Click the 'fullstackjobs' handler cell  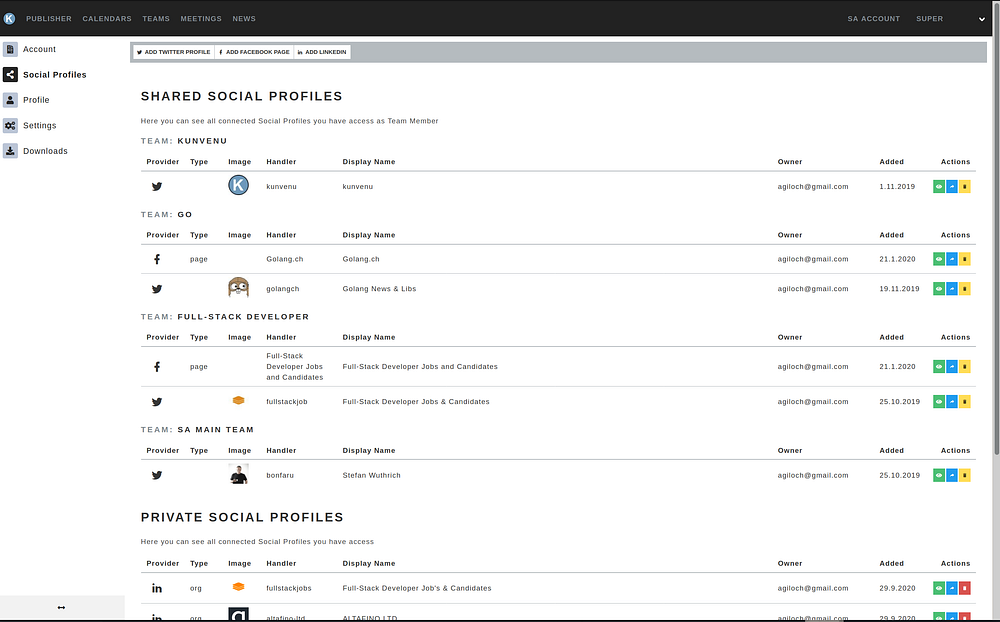pos(289,588)
